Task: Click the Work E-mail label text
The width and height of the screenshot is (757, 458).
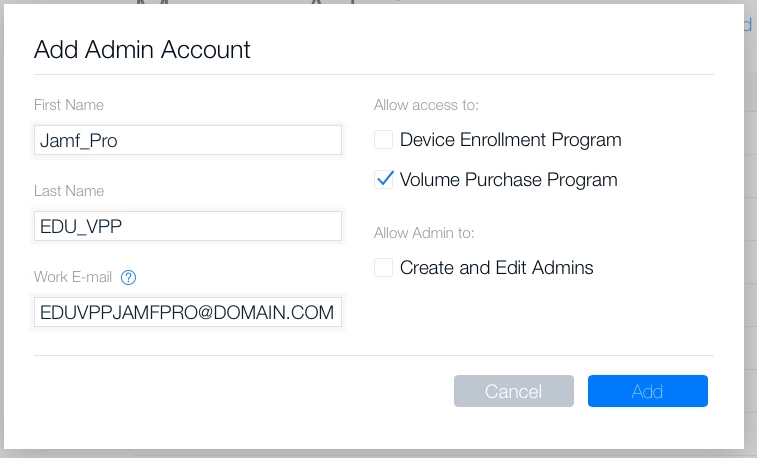Action: 73,277
